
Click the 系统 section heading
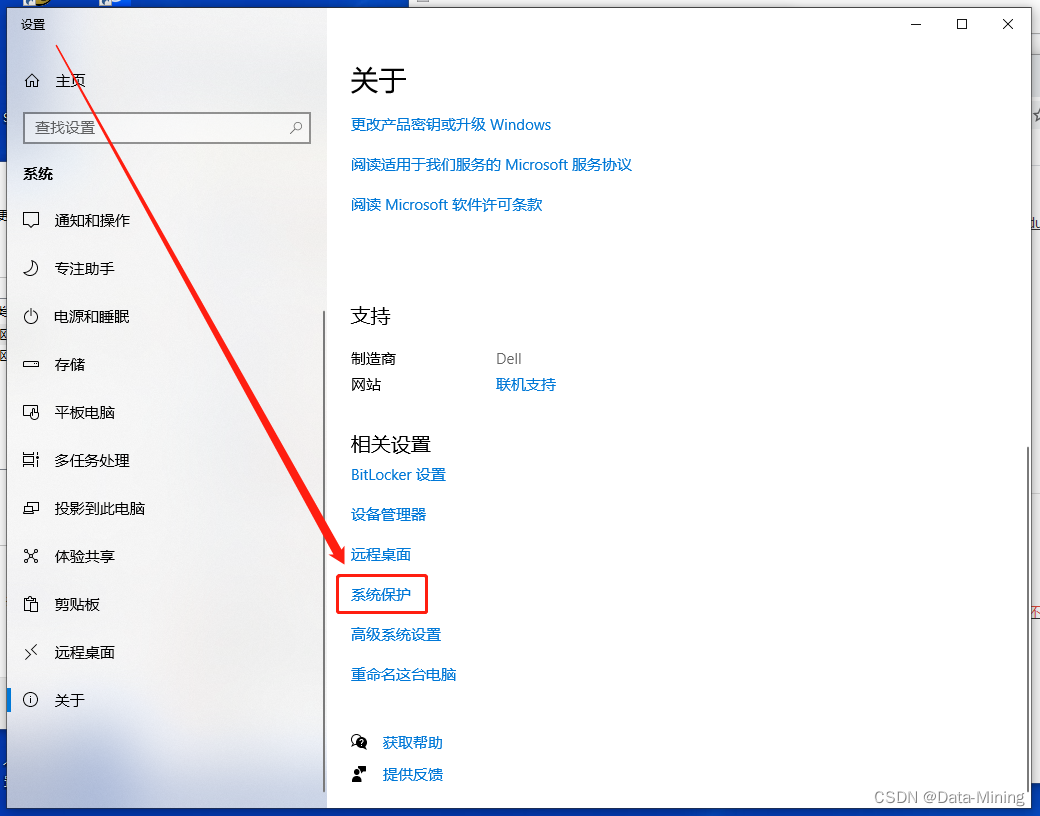38,174
